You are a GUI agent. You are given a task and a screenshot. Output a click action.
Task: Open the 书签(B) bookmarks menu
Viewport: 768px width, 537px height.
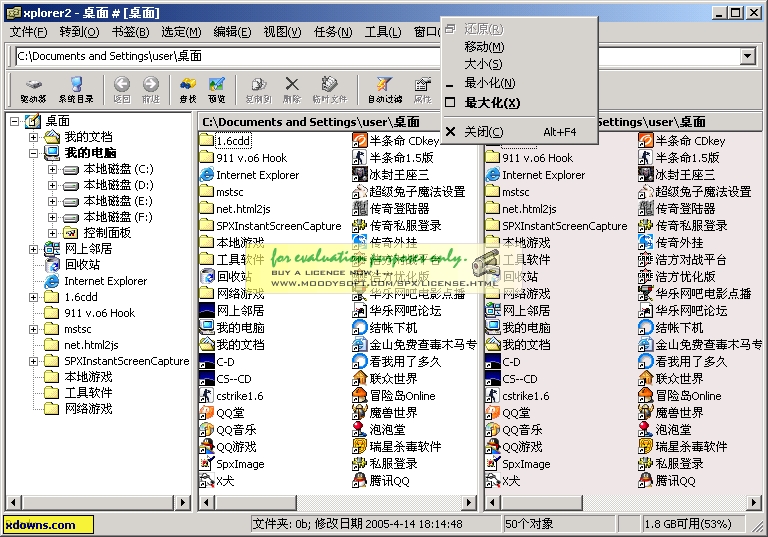[130, 32]
